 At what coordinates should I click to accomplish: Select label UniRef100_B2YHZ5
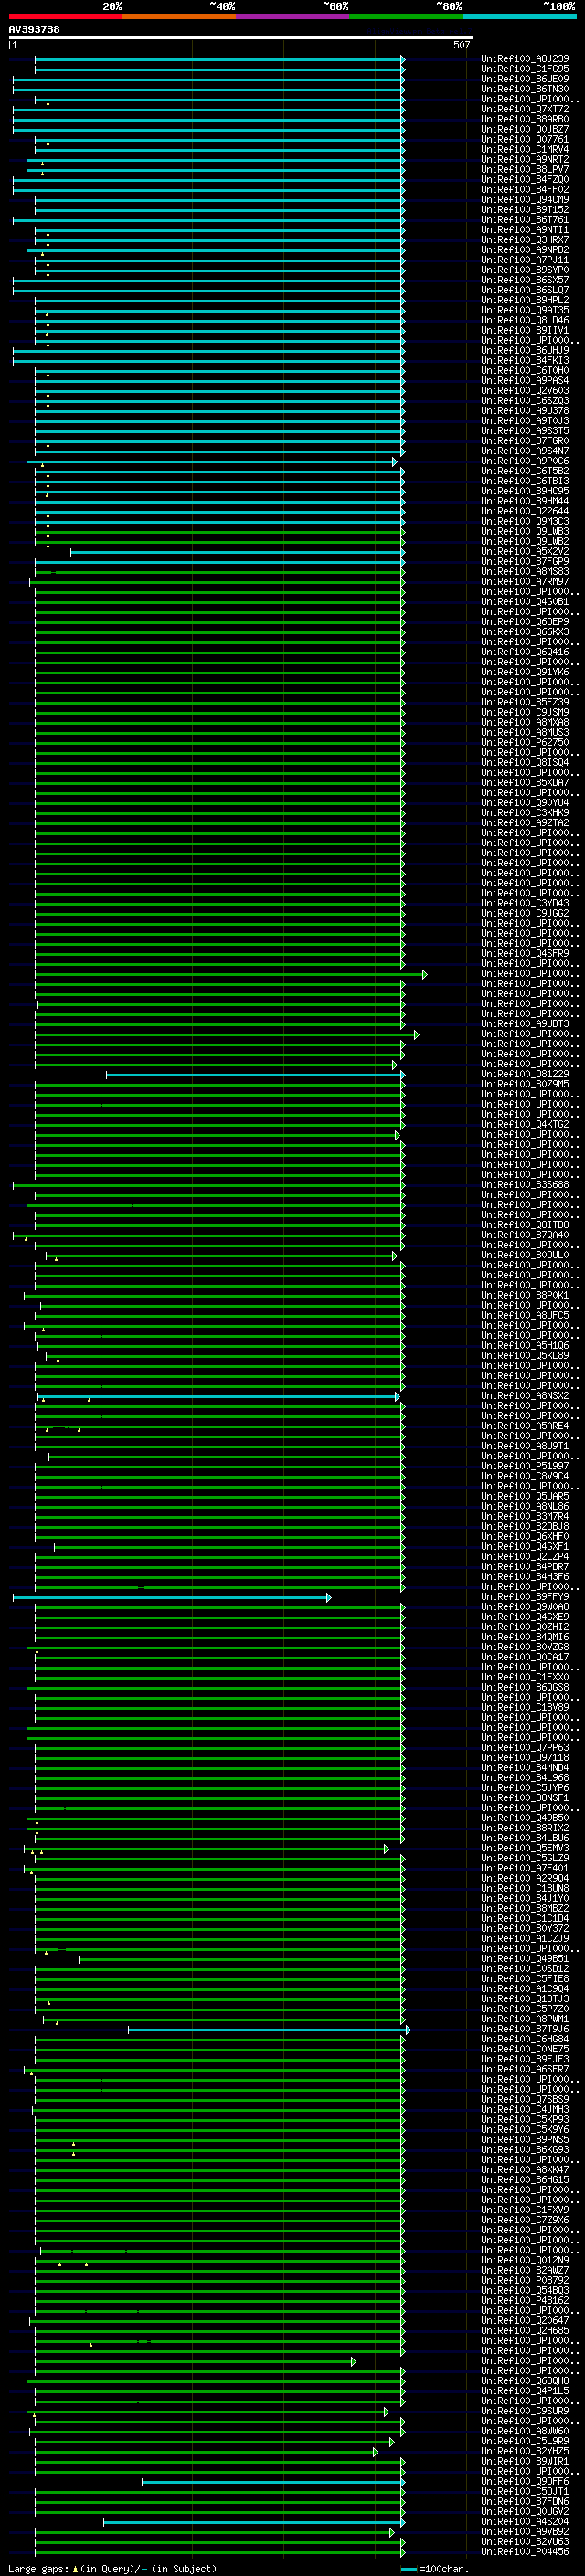tap(525, 2451)
